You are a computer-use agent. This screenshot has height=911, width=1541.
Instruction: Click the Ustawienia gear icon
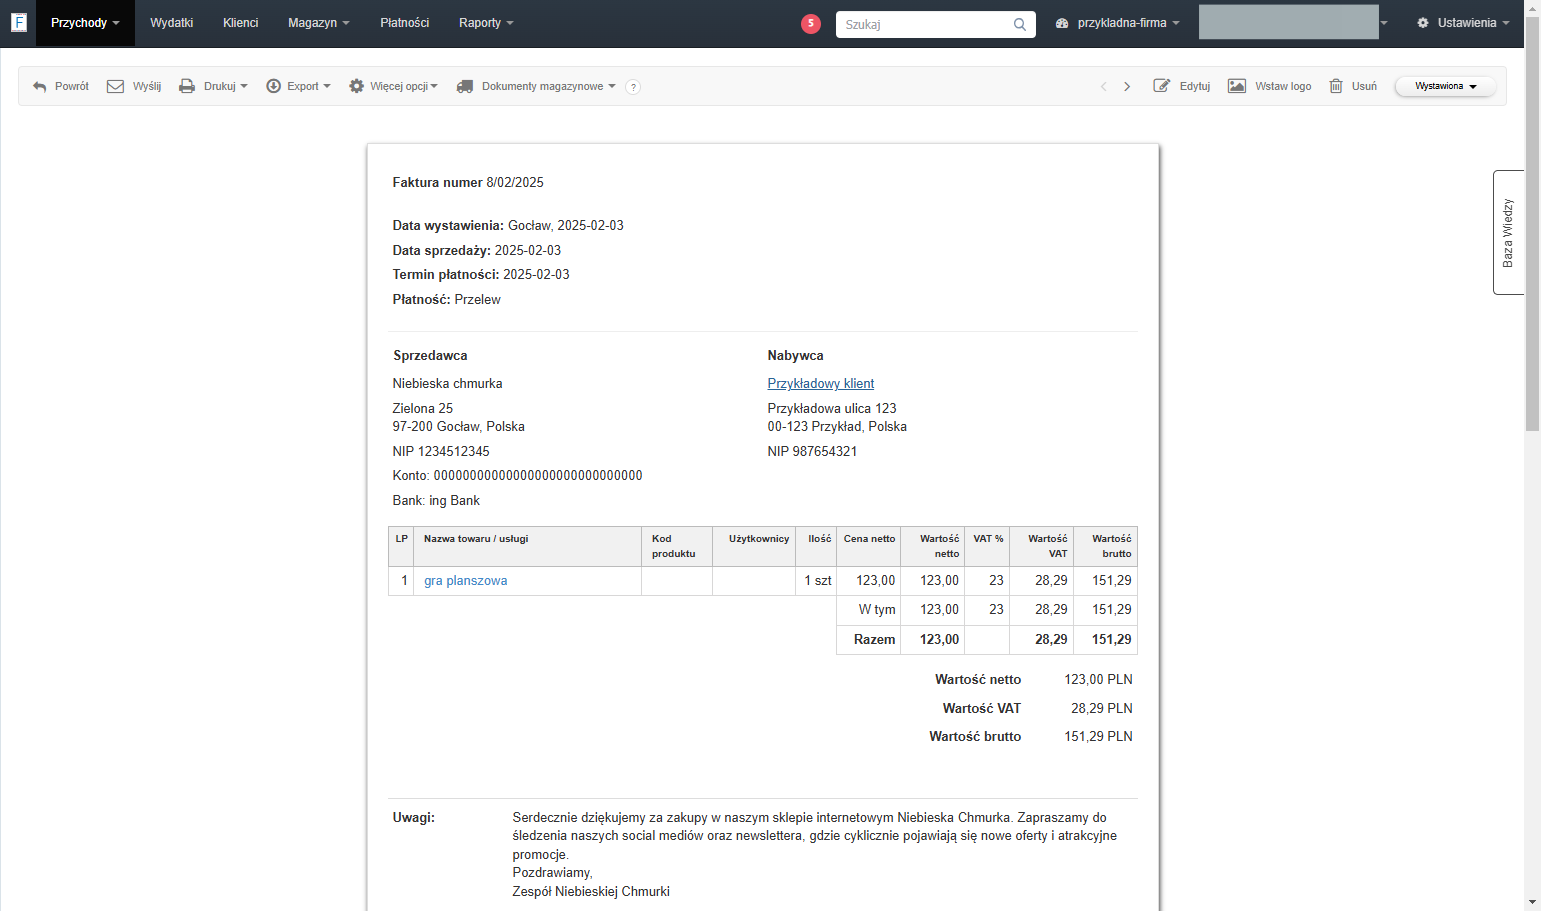point(1423,23)
